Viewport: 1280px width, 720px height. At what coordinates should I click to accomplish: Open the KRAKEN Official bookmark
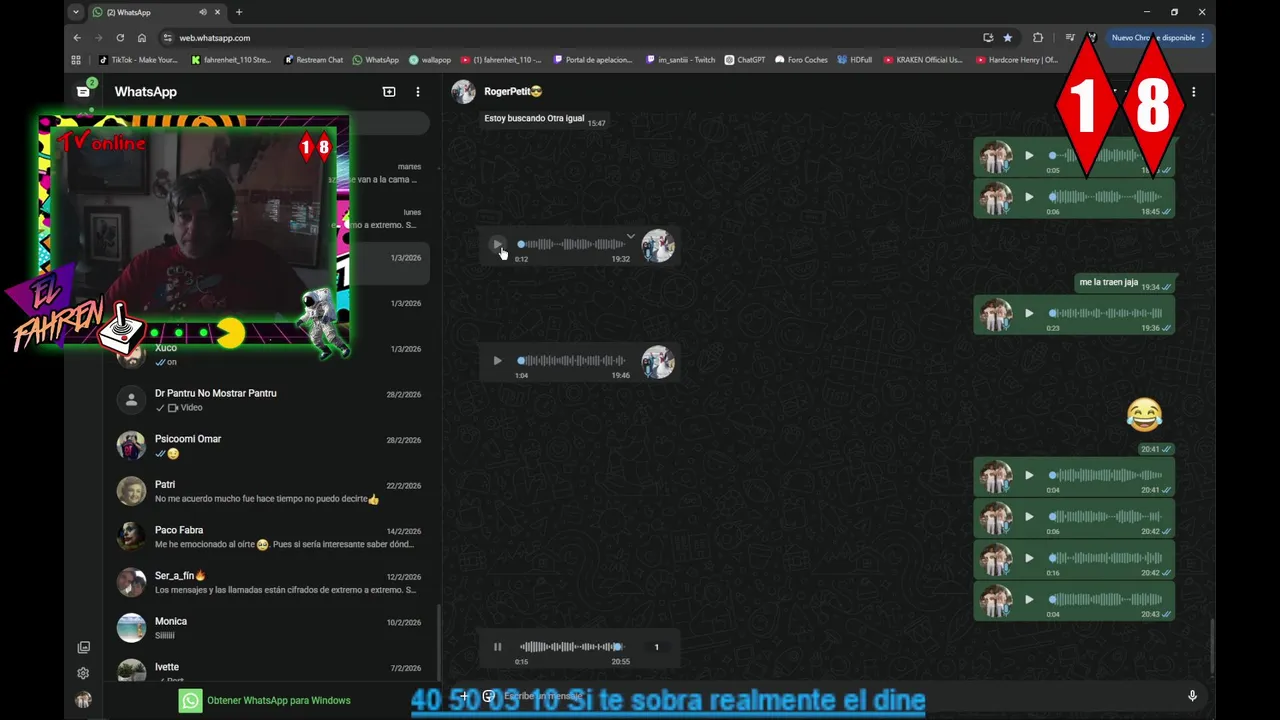click(x=923, y=60)
